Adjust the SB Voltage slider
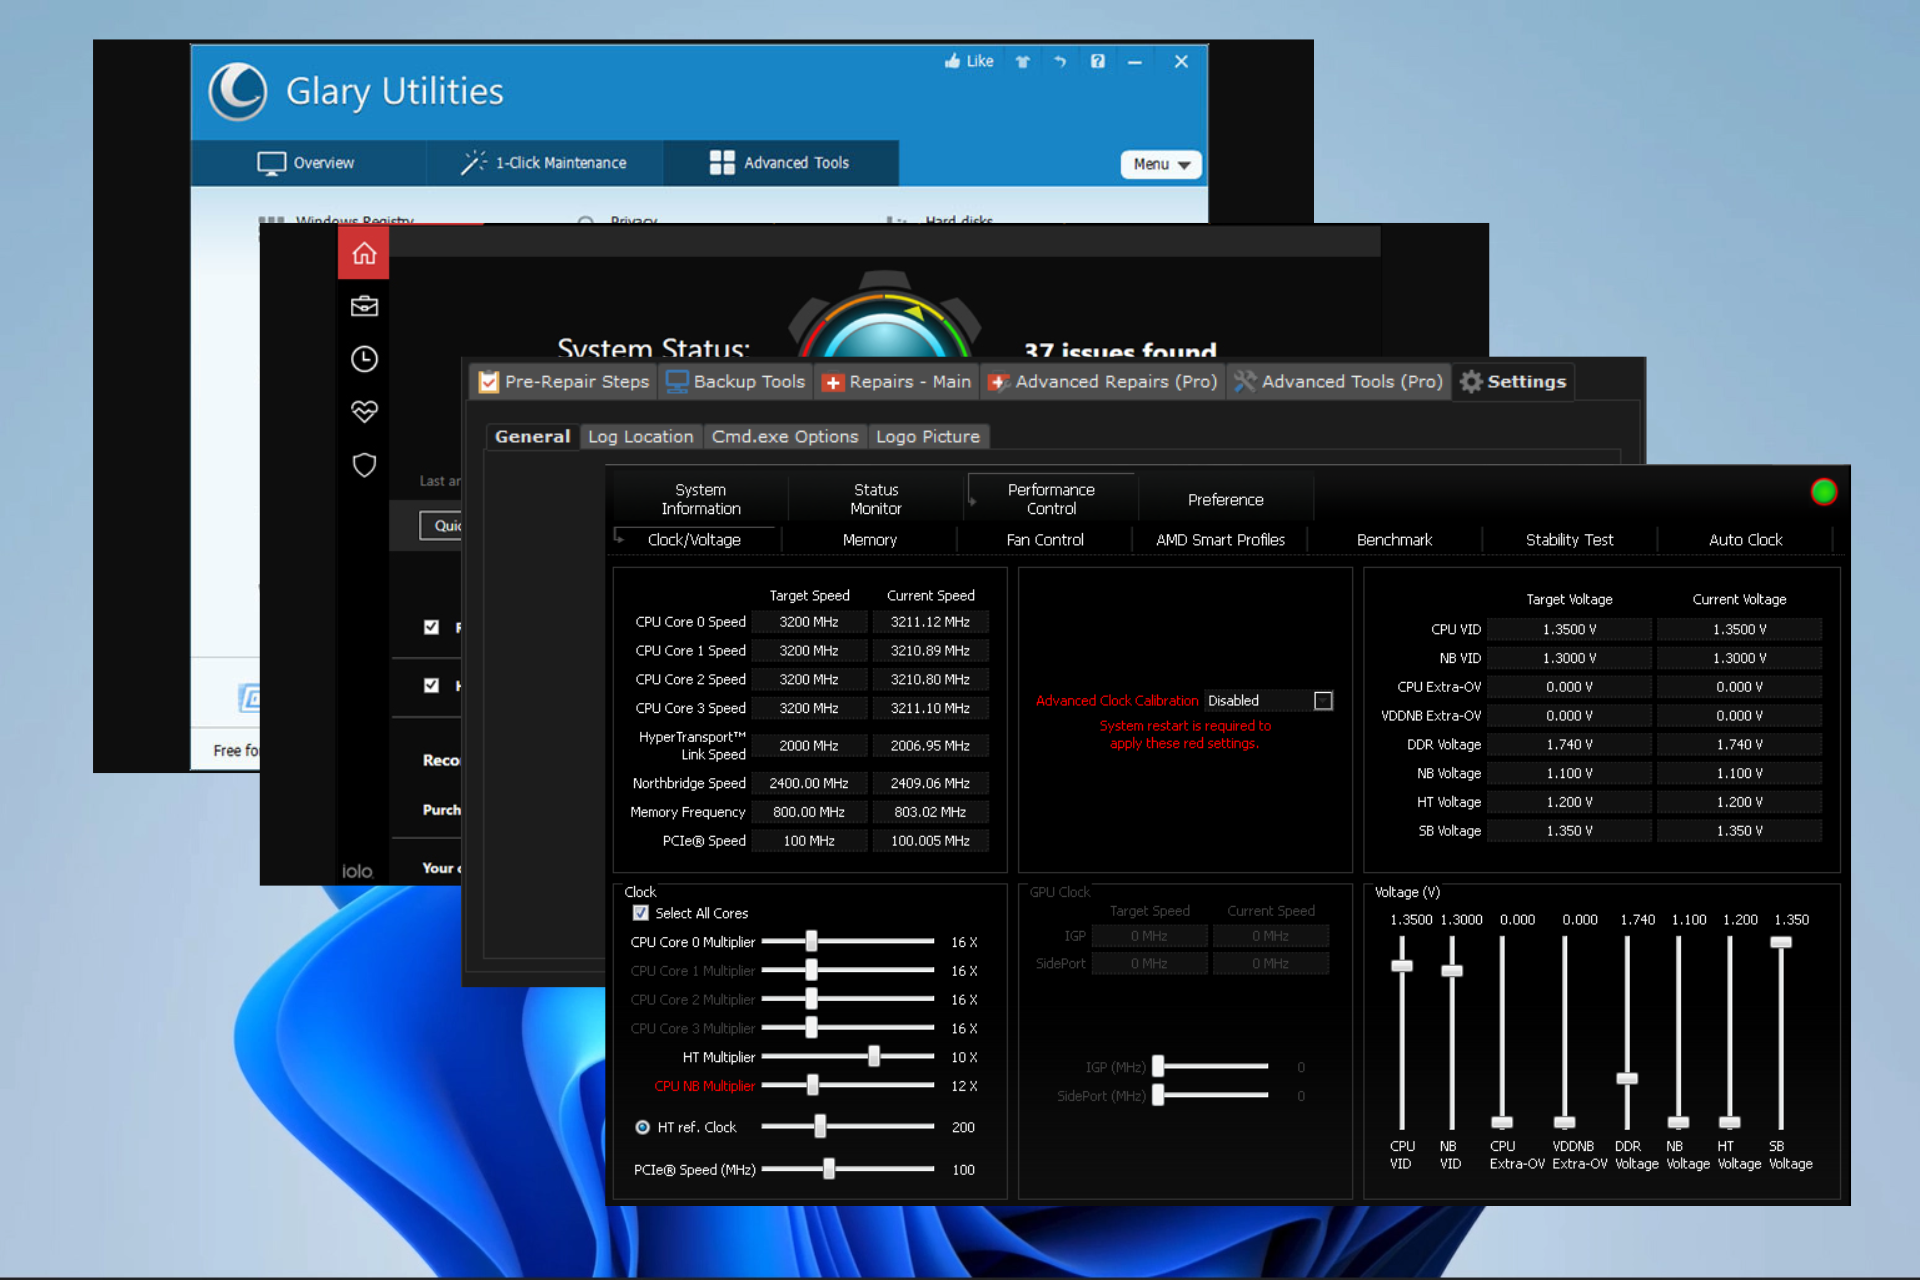 coord(1781,942)
